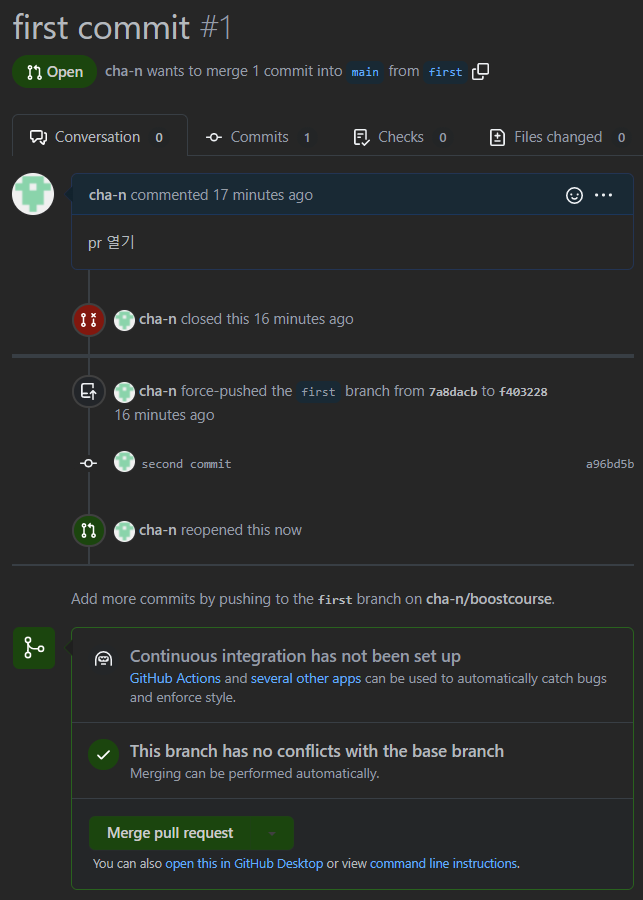Open the GitHub Actions link
Viewport: 643px width, 900px height.
coord(175,678)
